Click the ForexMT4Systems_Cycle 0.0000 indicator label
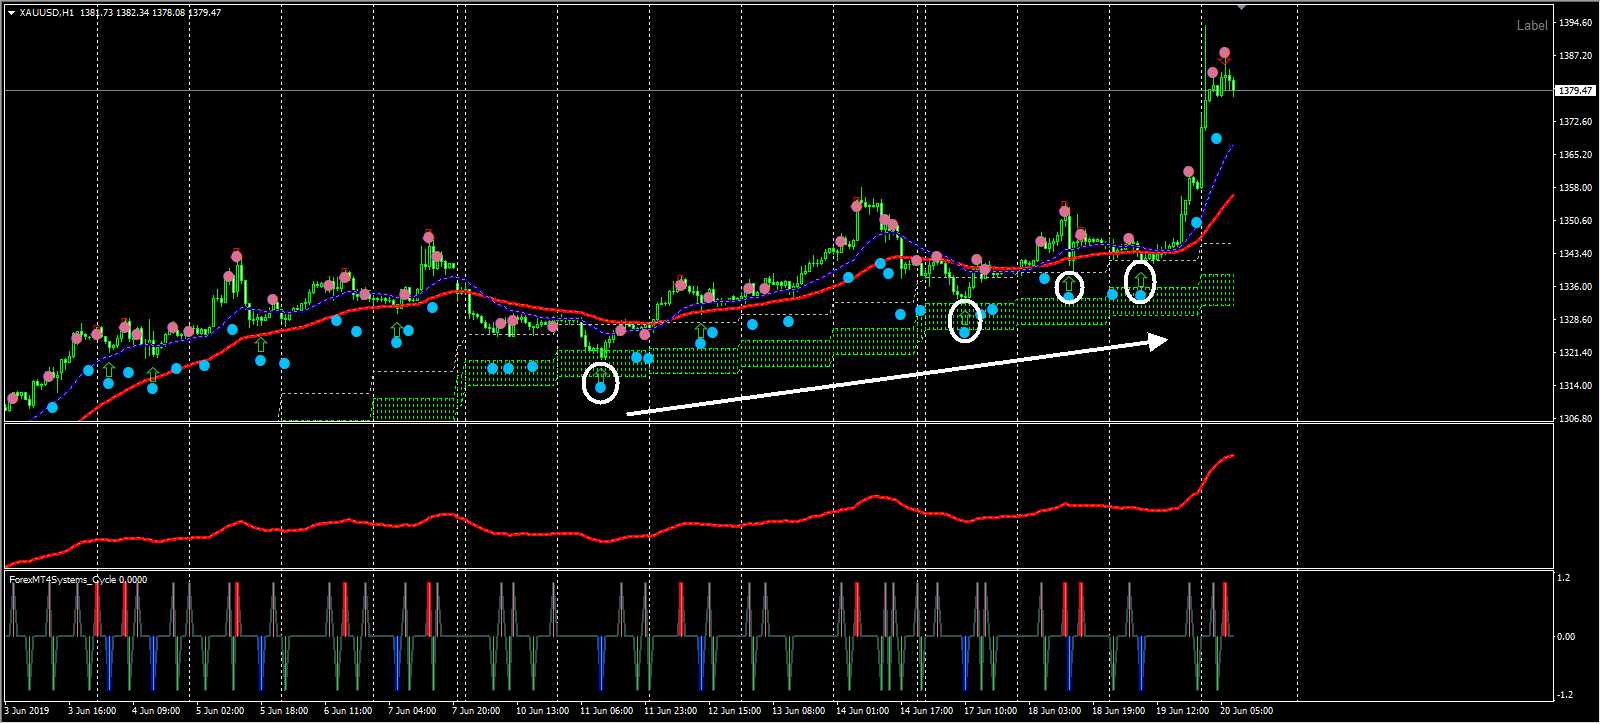Screen dimensions: 1601x724 click(x=78, y=579)
